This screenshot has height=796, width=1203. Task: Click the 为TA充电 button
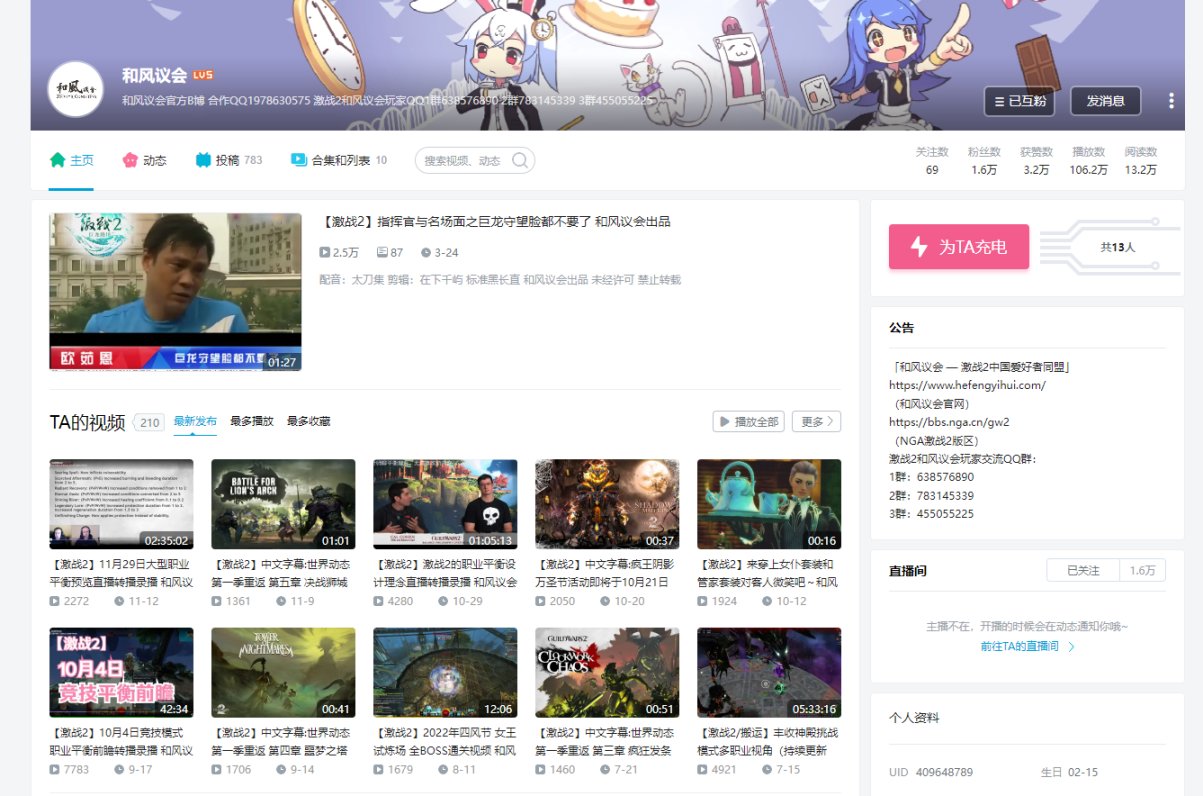point(958,247)
